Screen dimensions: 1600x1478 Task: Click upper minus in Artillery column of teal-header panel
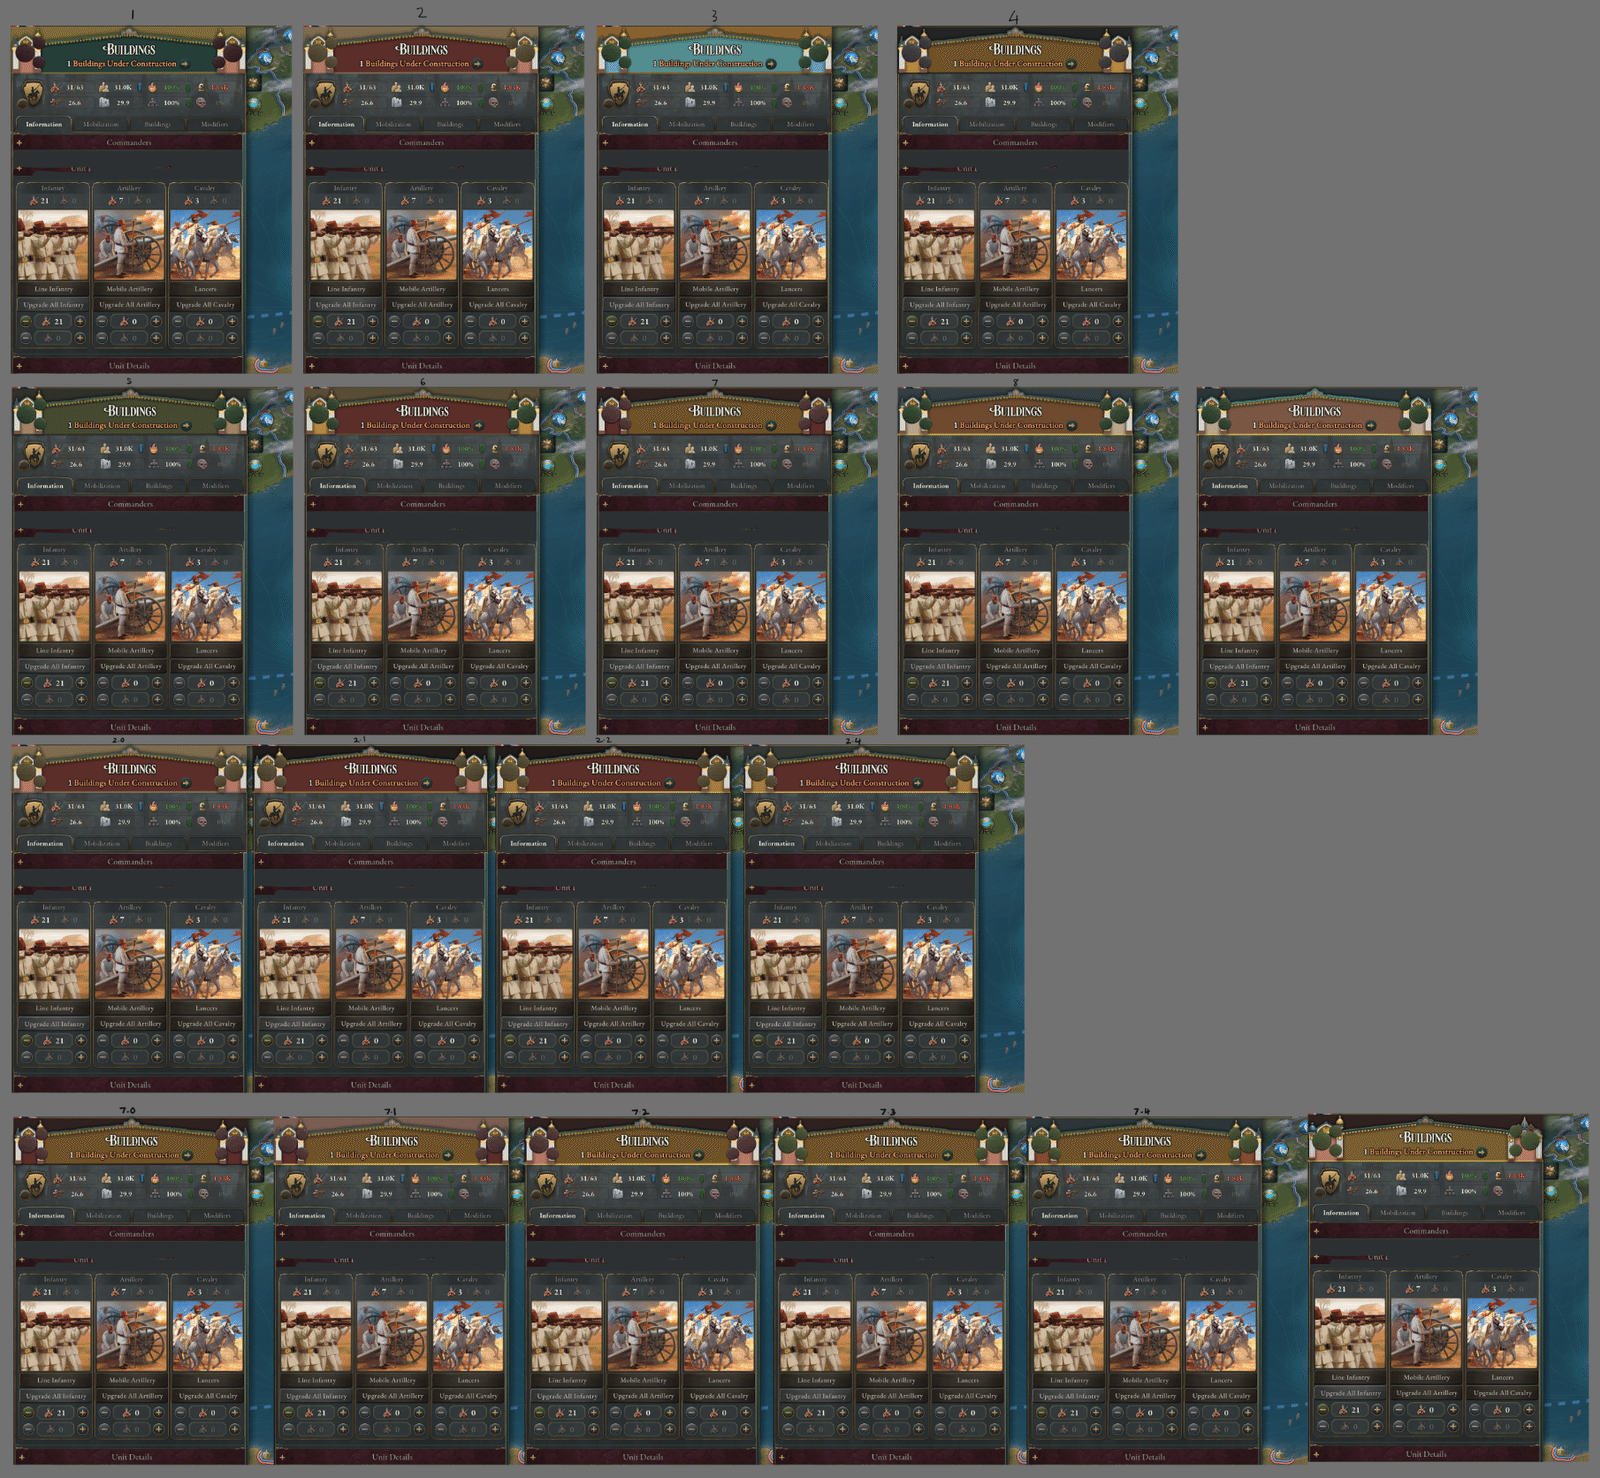pyautogui.click(x=688, y=322)
